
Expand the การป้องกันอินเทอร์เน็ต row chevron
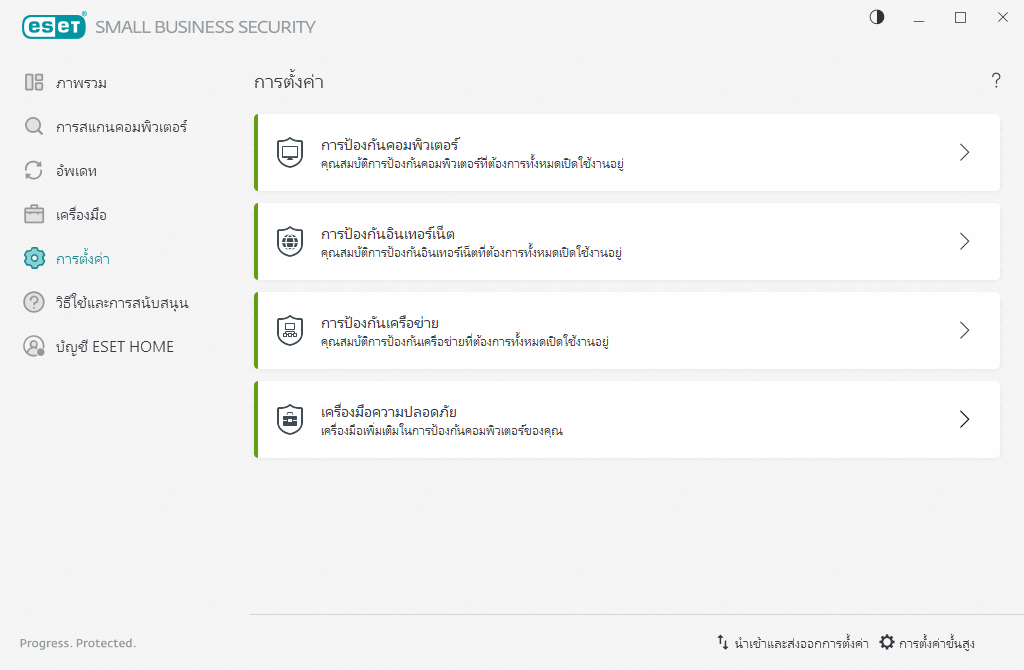tap(964, 241)
